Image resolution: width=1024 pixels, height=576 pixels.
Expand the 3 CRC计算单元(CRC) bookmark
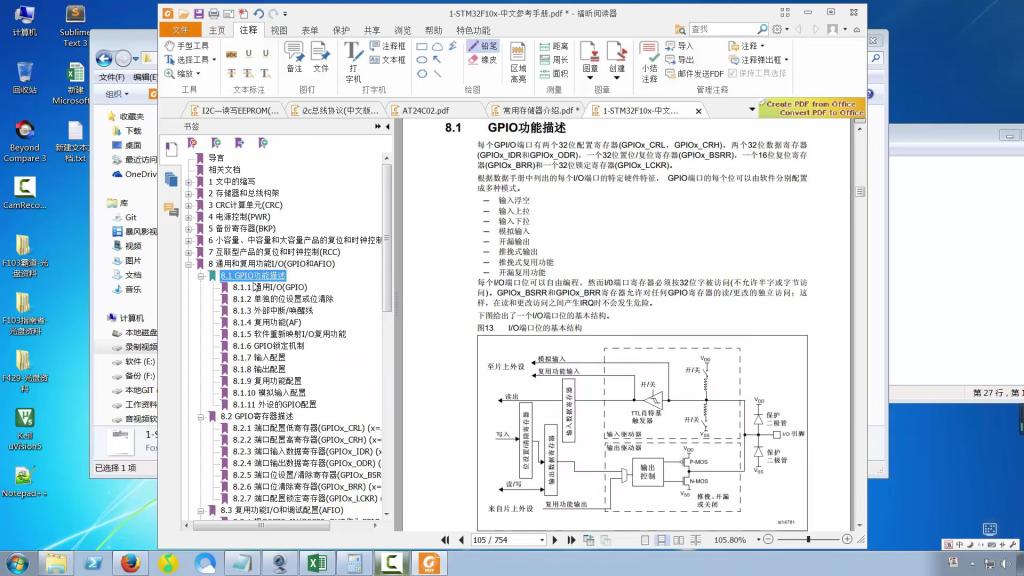pos(188,205)
